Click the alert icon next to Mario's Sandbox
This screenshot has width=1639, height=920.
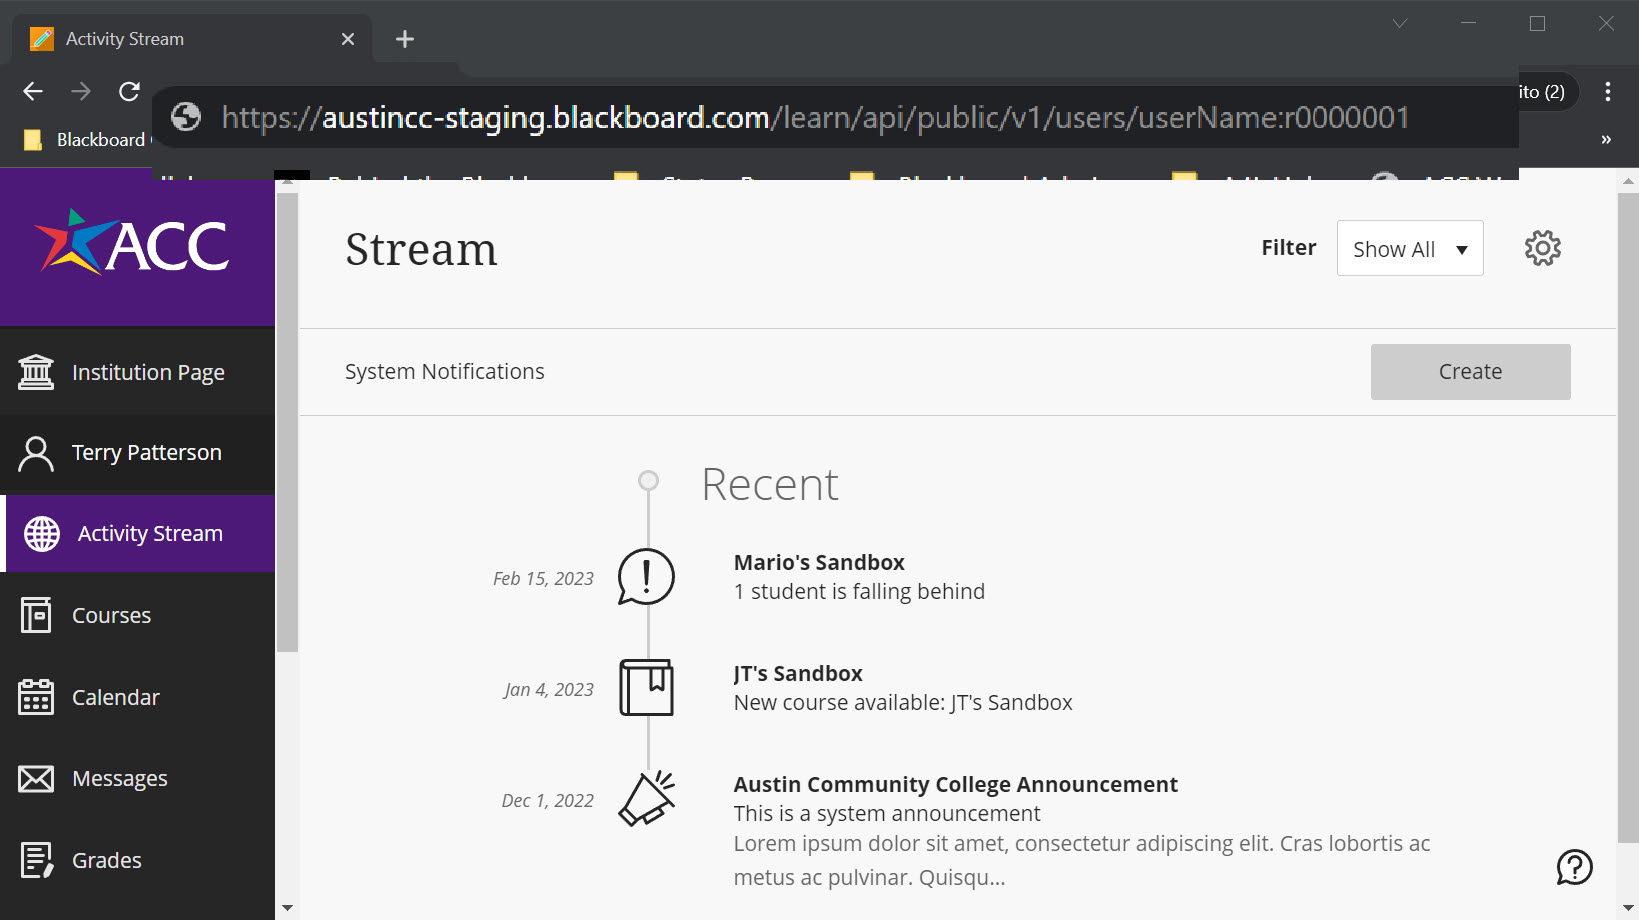(x=646, y=577)
